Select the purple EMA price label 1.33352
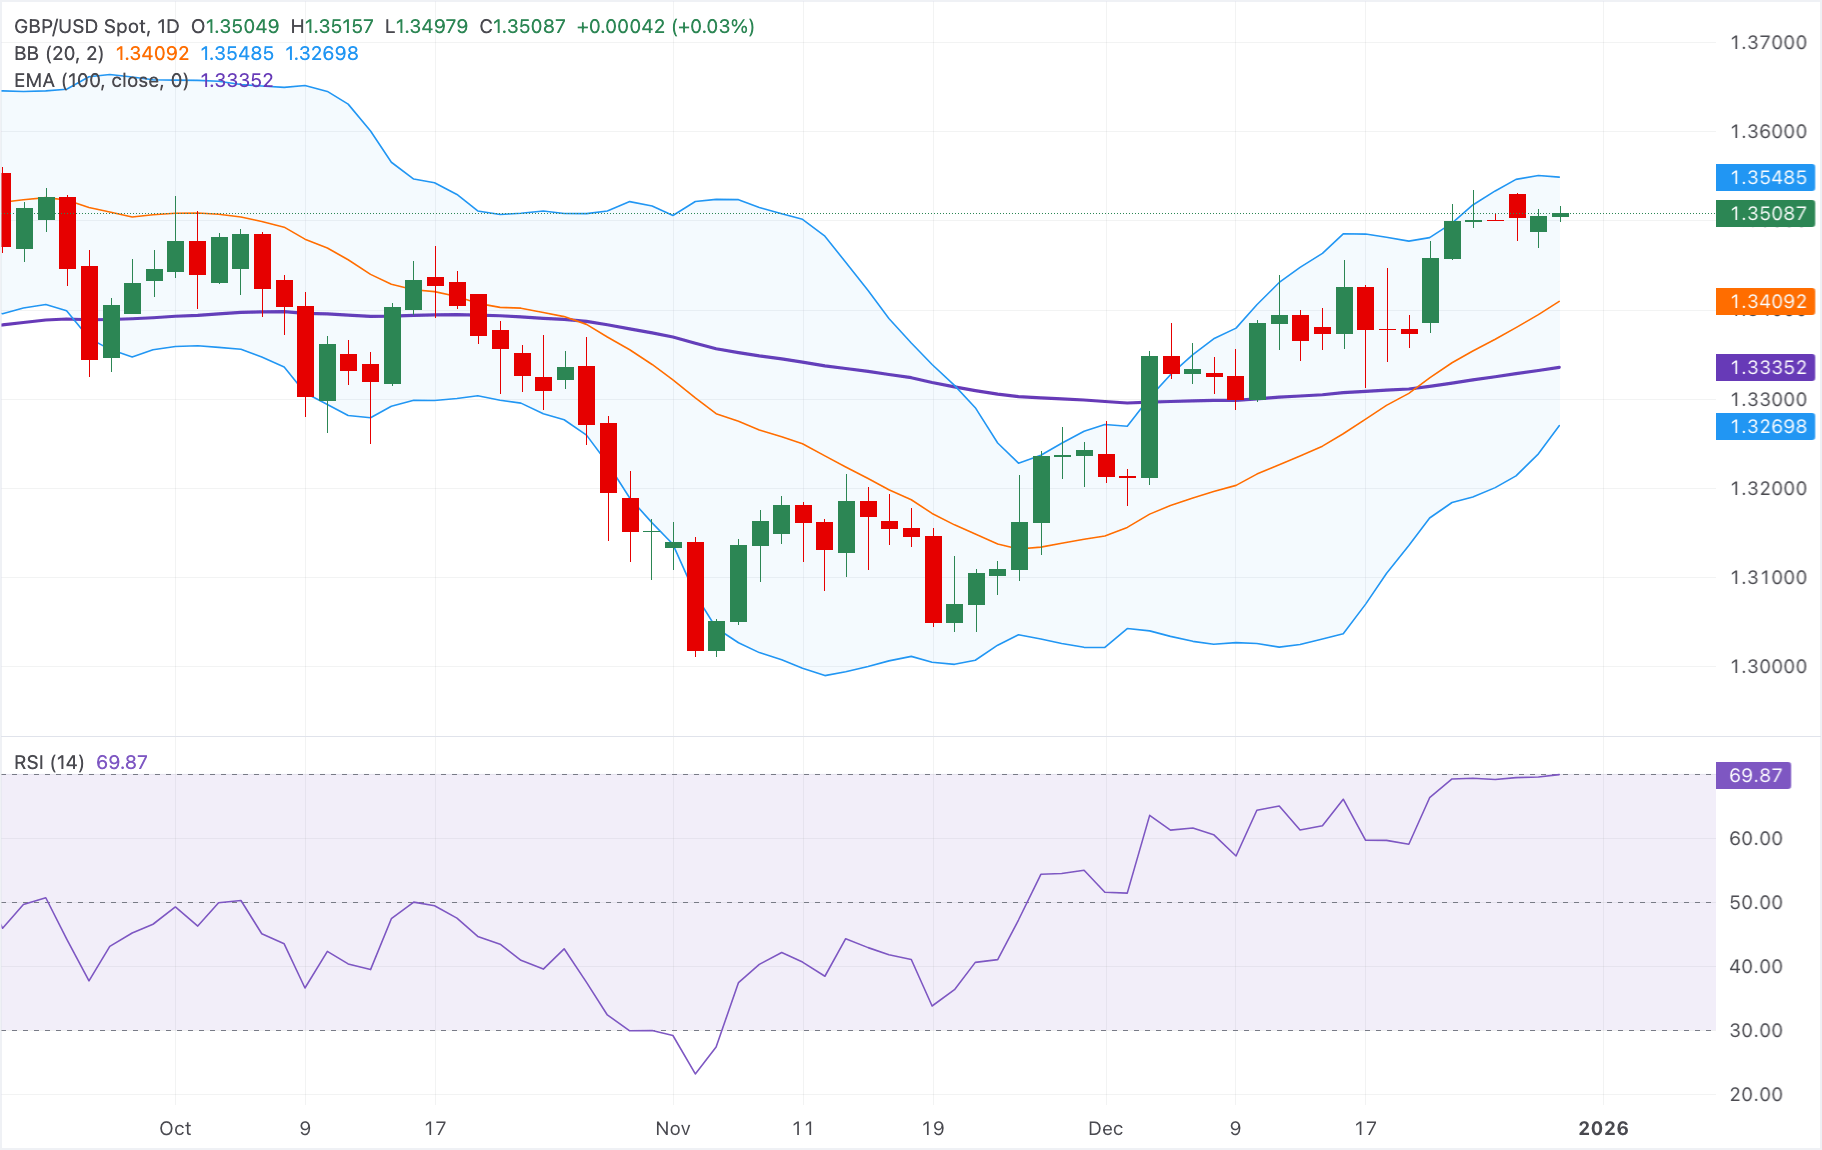Image resolution: width=1822 pixels, height=1150 pixels. point(1764,368)
